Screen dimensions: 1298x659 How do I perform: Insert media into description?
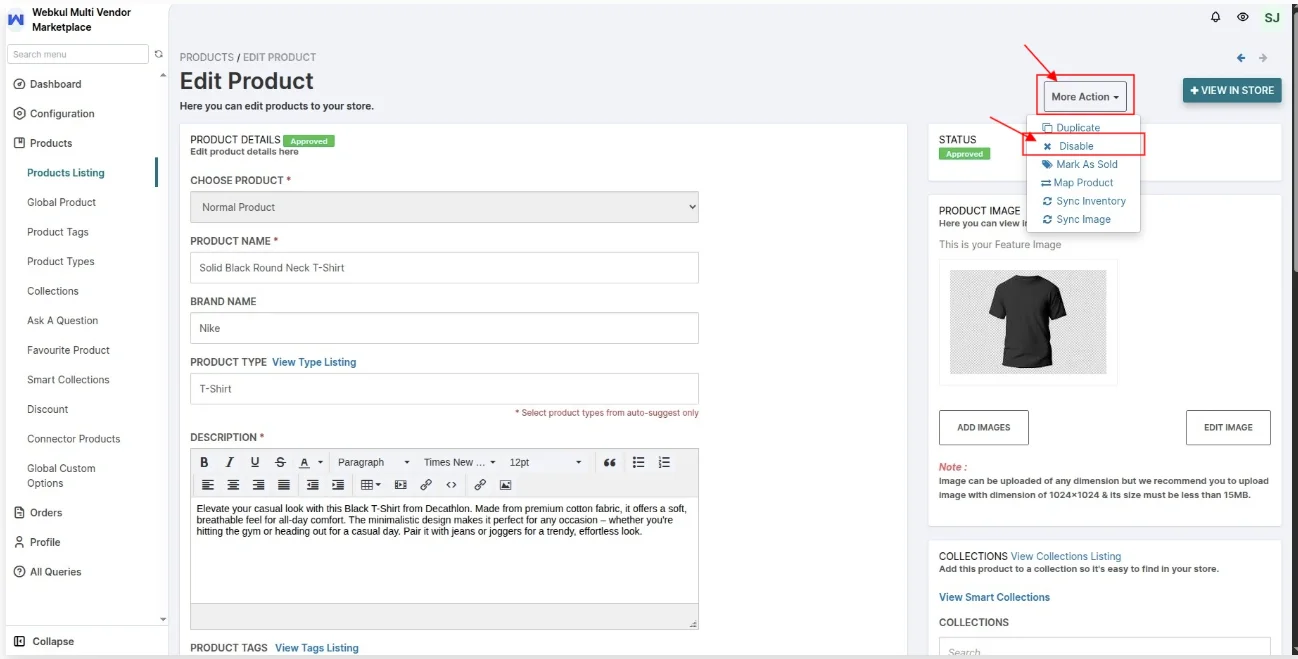(401, 485)
